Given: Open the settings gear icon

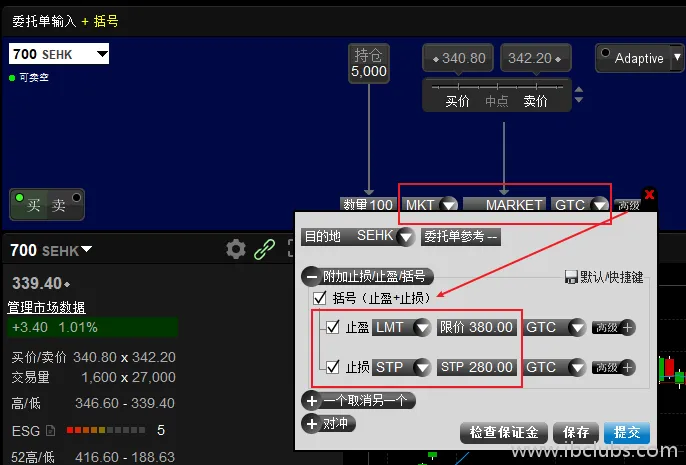Looking at the screenshot, I should tap(236, 249).
